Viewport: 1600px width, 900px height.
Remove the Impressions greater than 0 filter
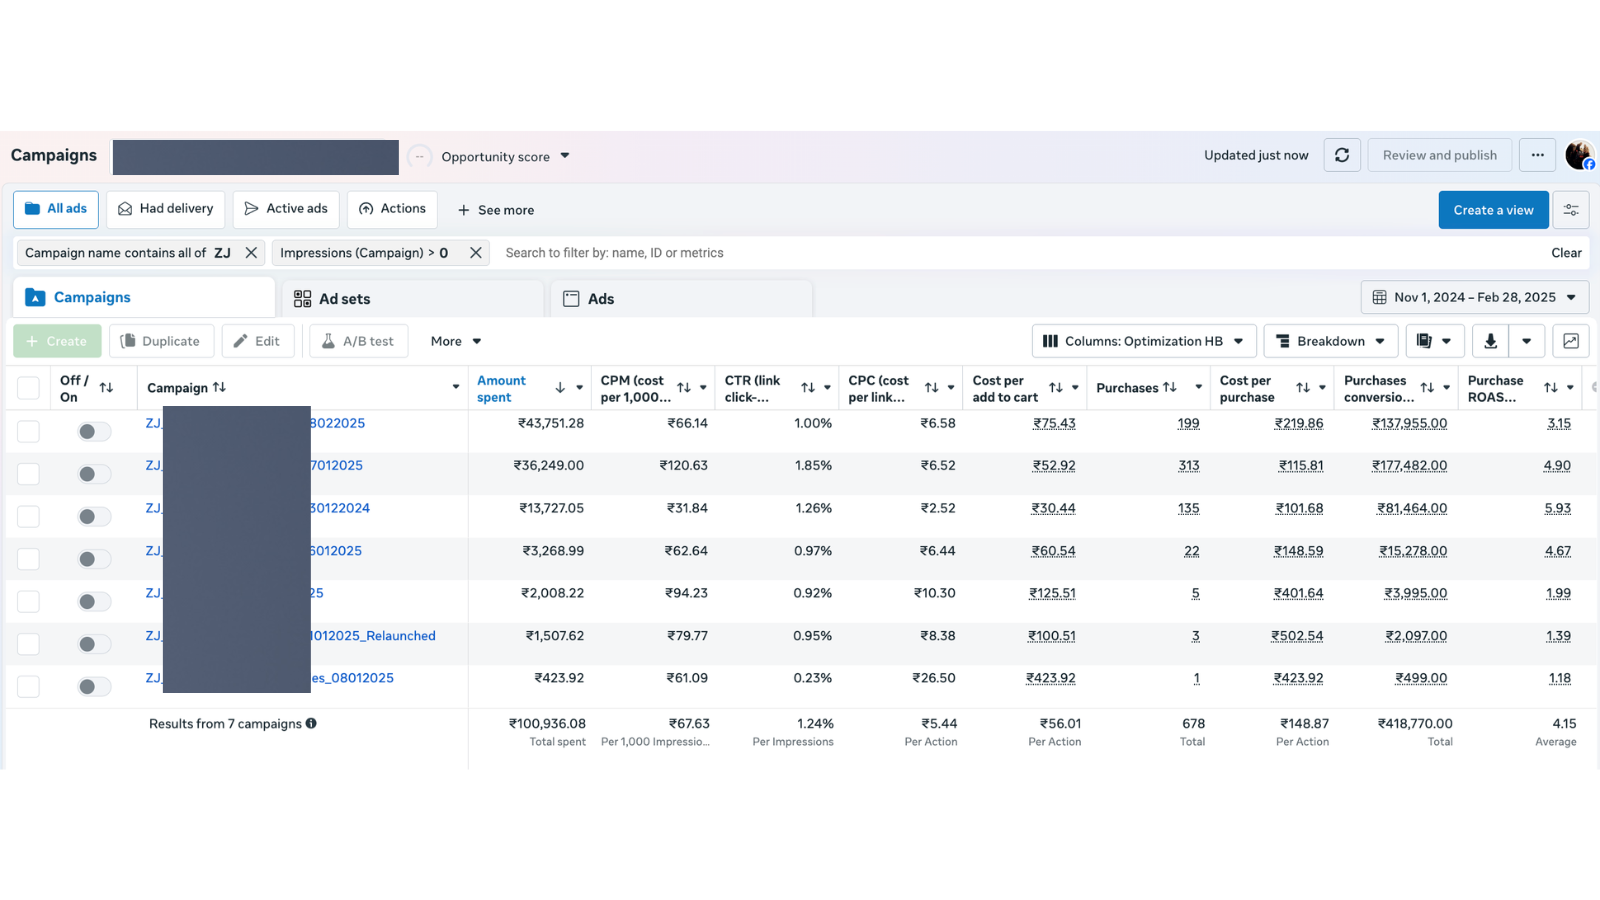click(x=476, y=253)
